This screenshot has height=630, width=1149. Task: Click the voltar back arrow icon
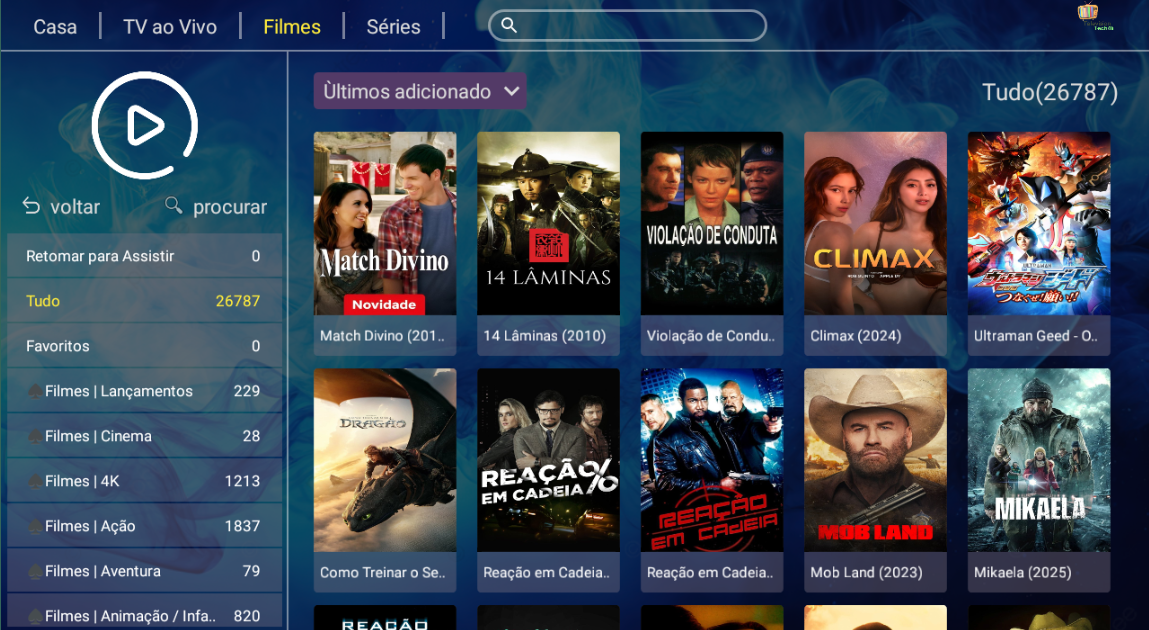click(x=31, y=207)
